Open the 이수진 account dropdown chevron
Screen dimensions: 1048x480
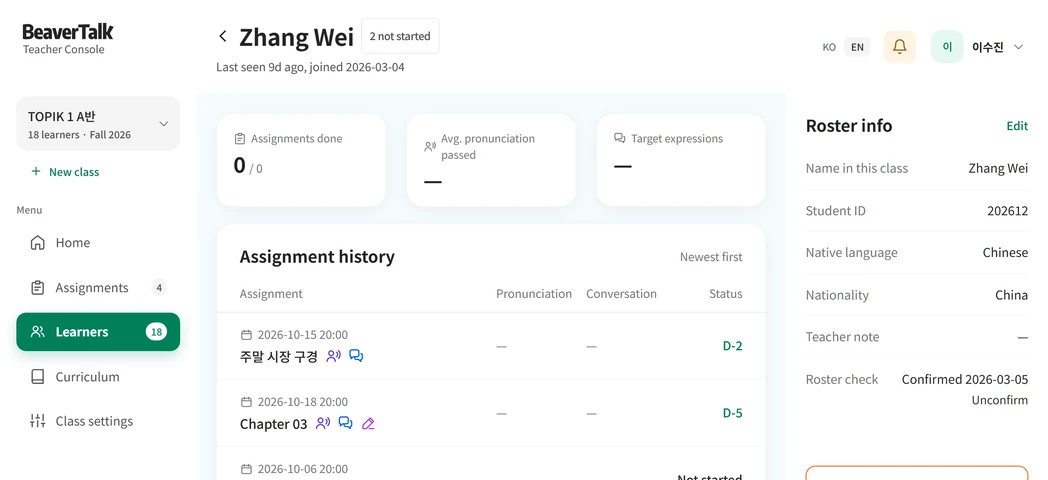tap(1019, 47)
